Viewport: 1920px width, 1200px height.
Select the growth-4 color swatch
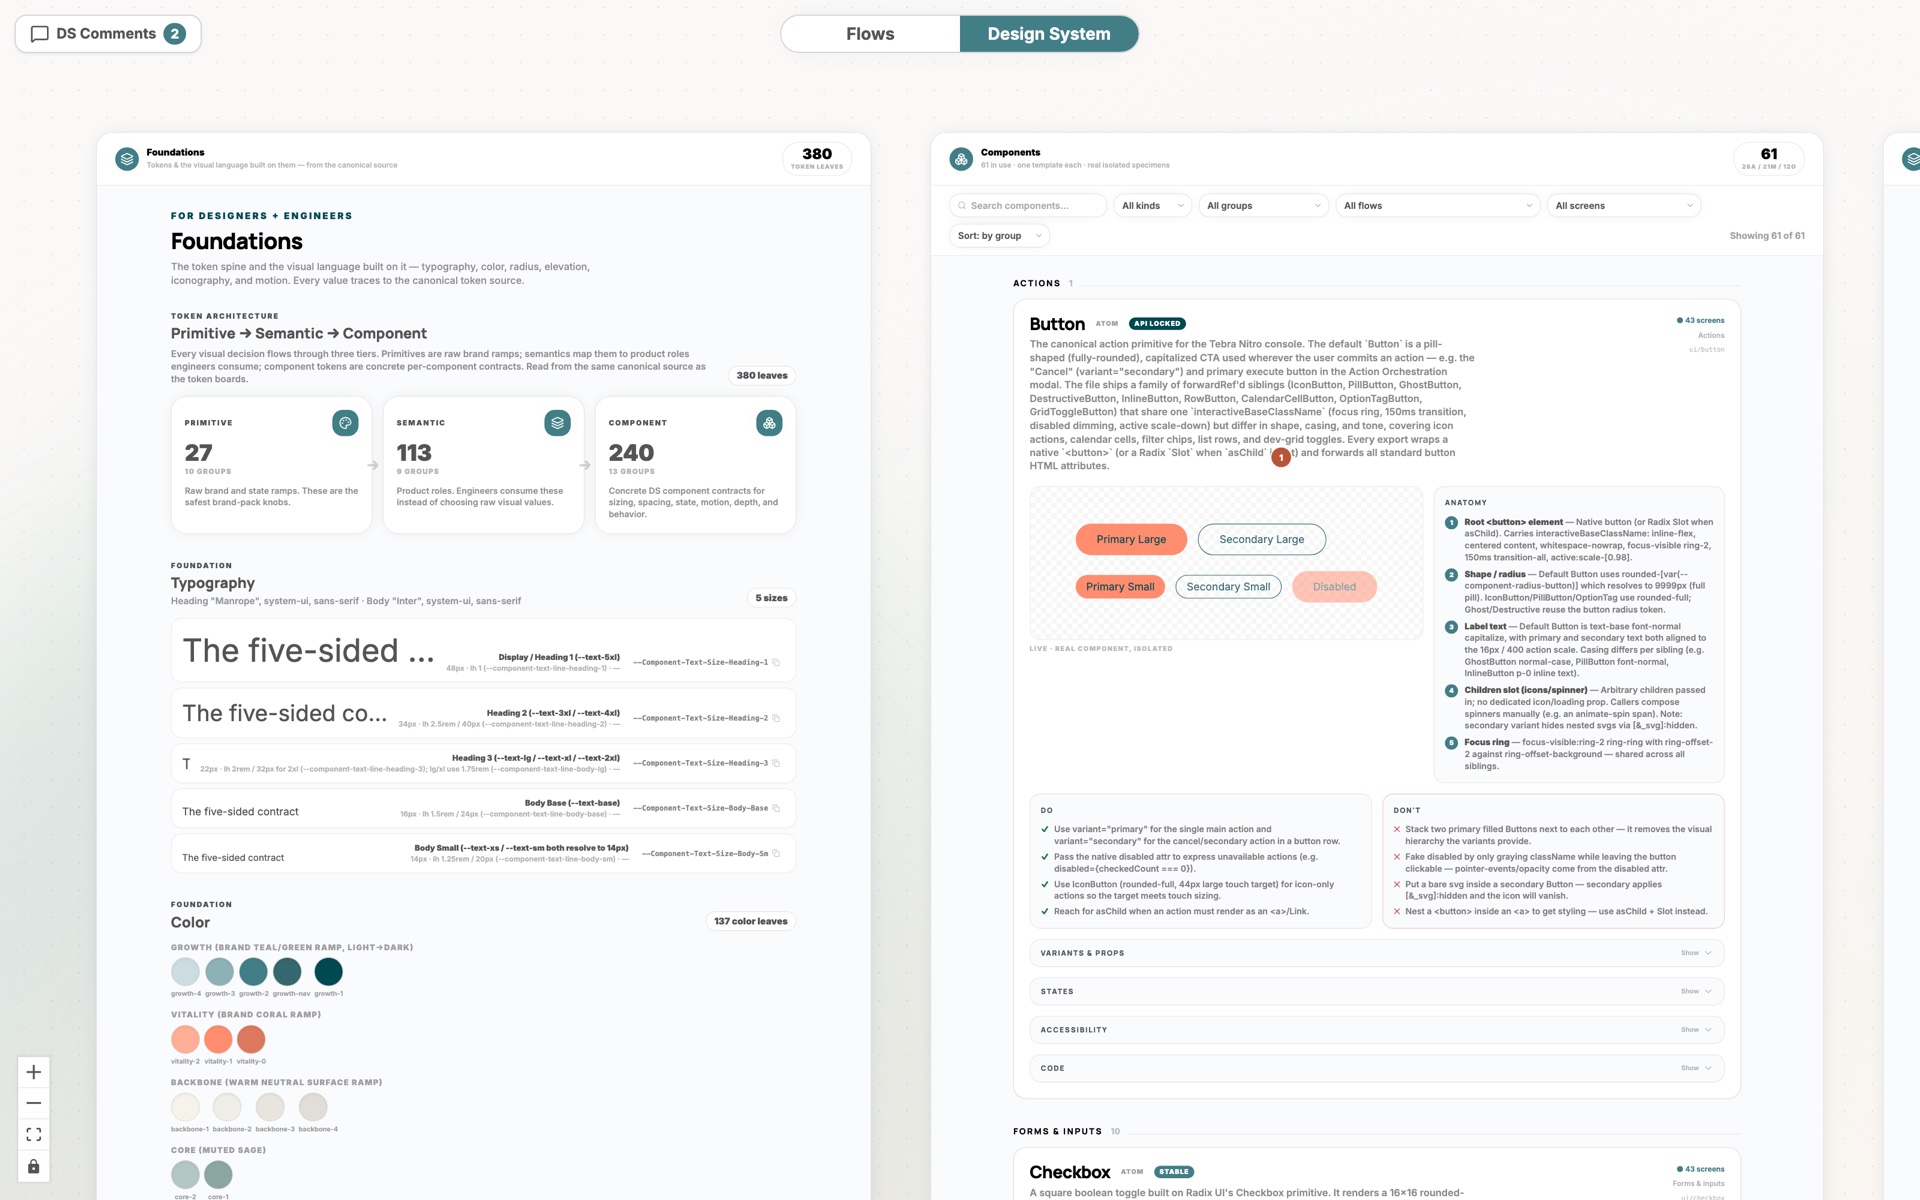click(185, 971)
